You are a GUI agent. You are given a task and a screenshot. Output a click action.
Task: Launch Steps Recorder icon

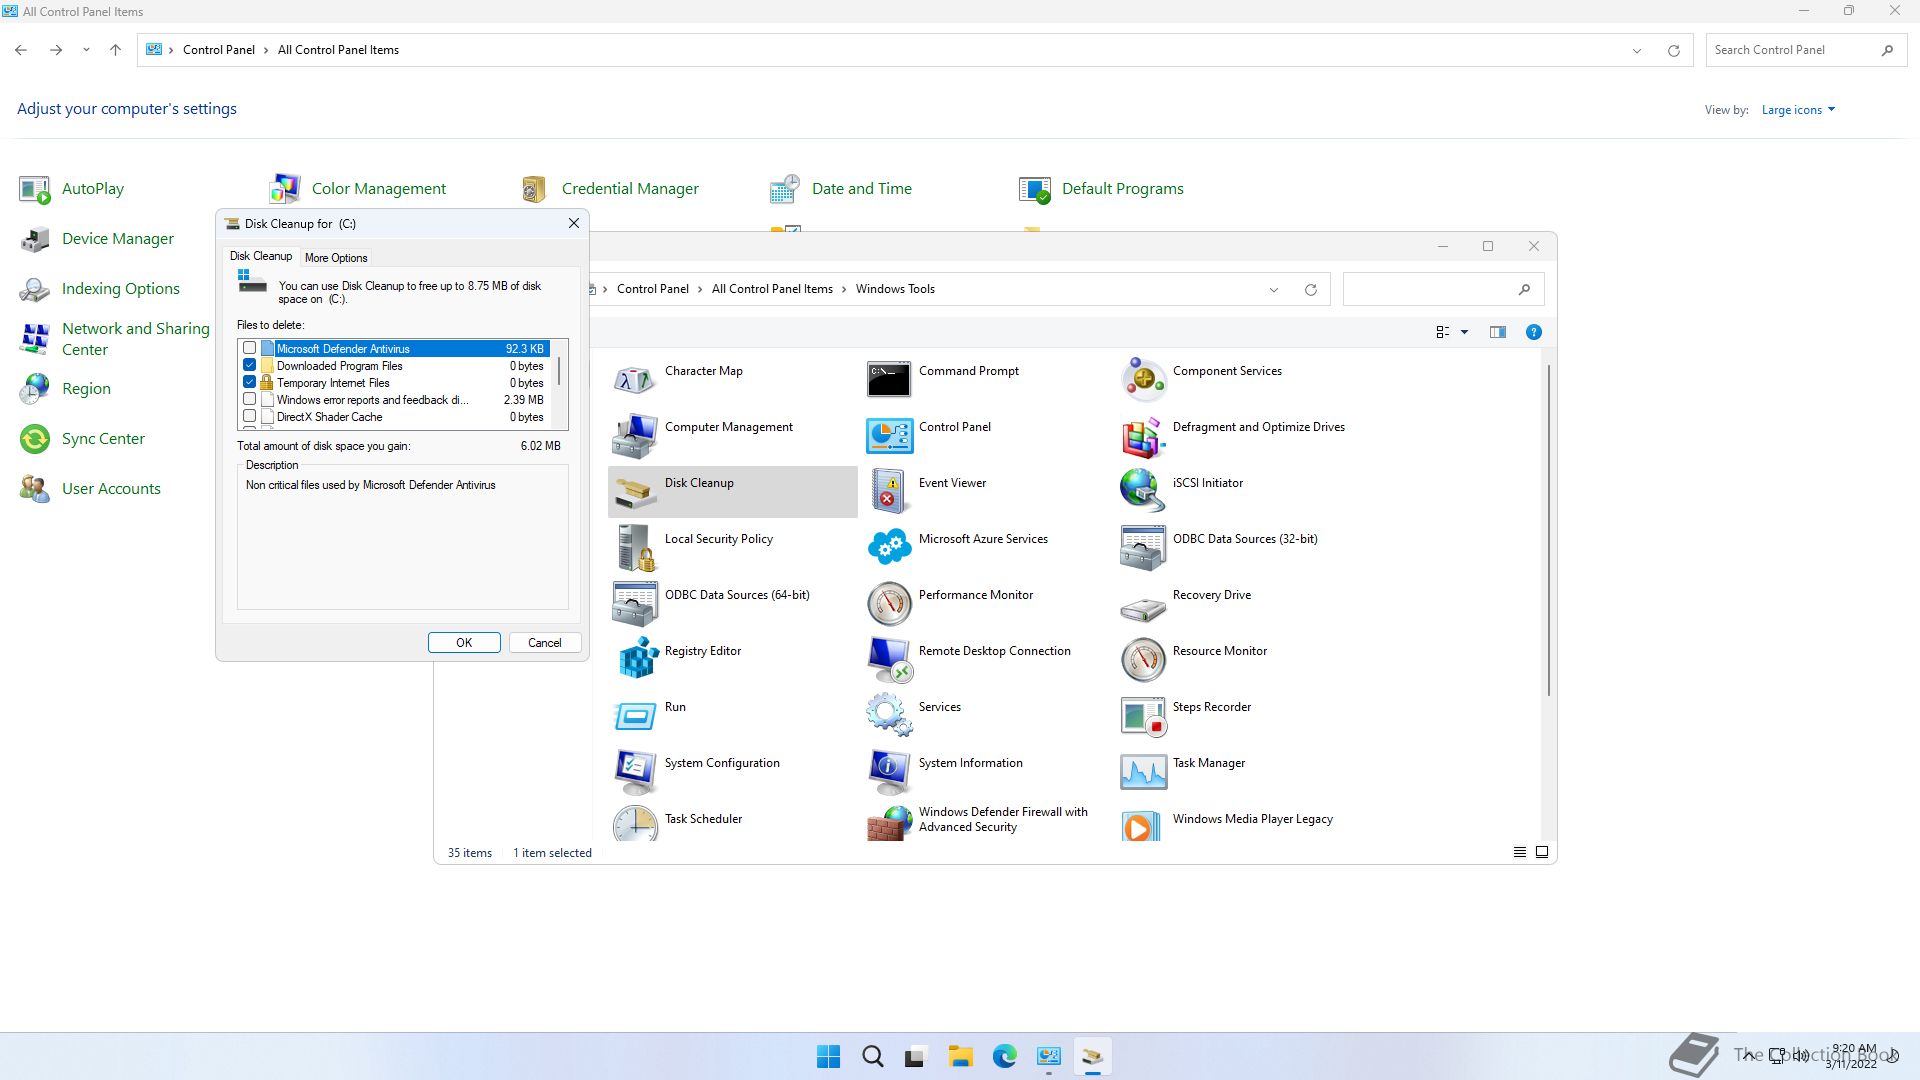(1142, 716)
